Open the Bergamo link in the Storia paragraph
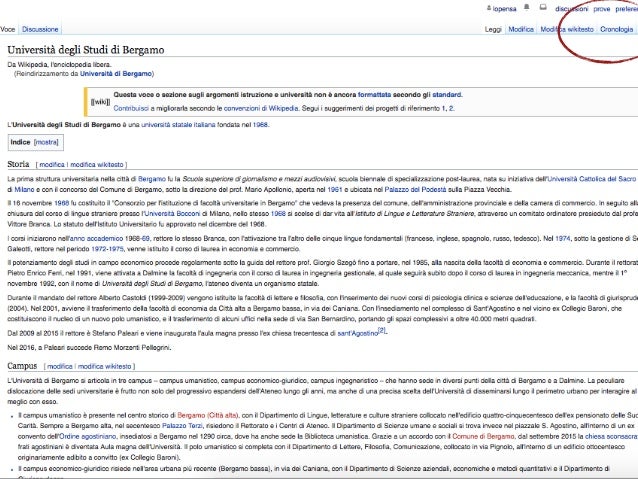The image size is (638, 479). pos(152,179)
